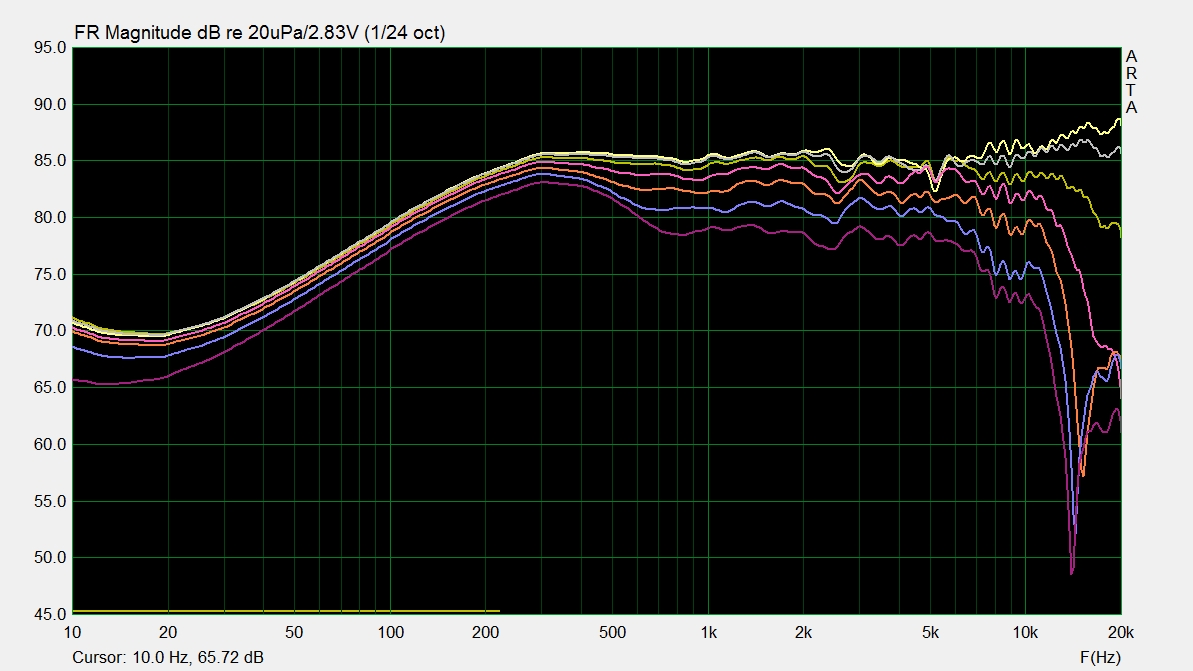Click the 60.0 y-axis label

tap(48, 444)
